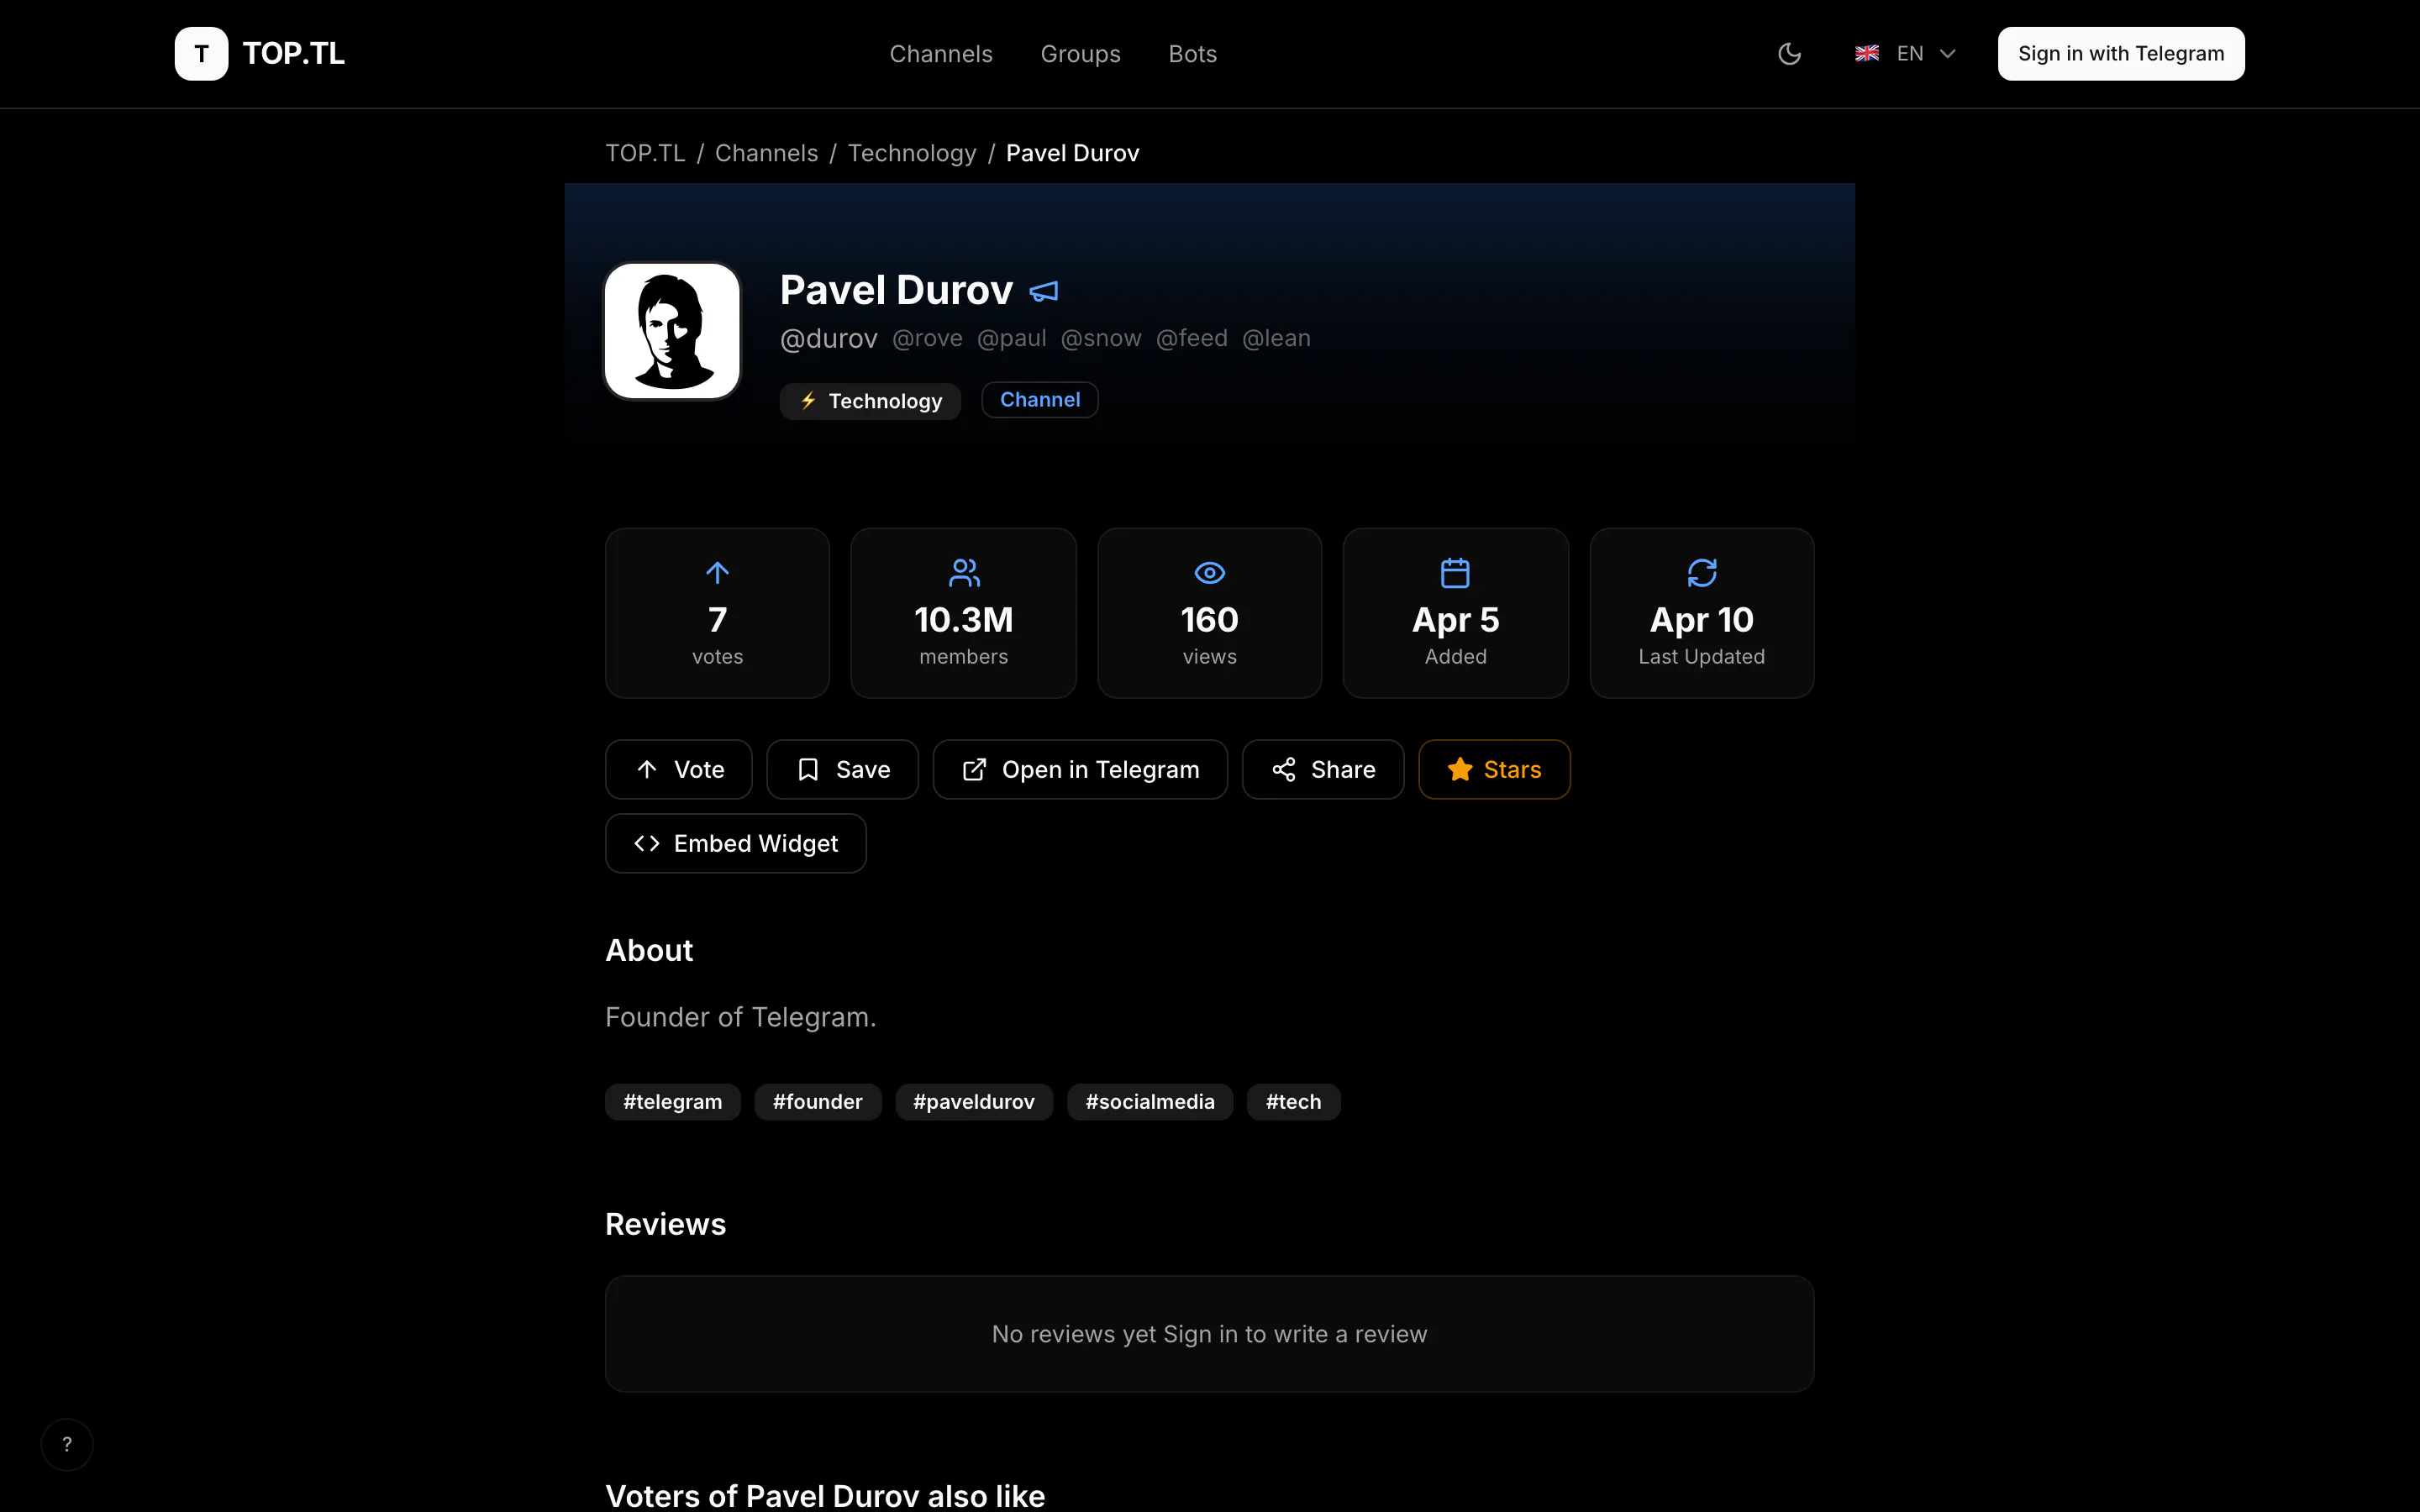Click the Reviews section heading

pyautogui.click(x=666, y=1224)
